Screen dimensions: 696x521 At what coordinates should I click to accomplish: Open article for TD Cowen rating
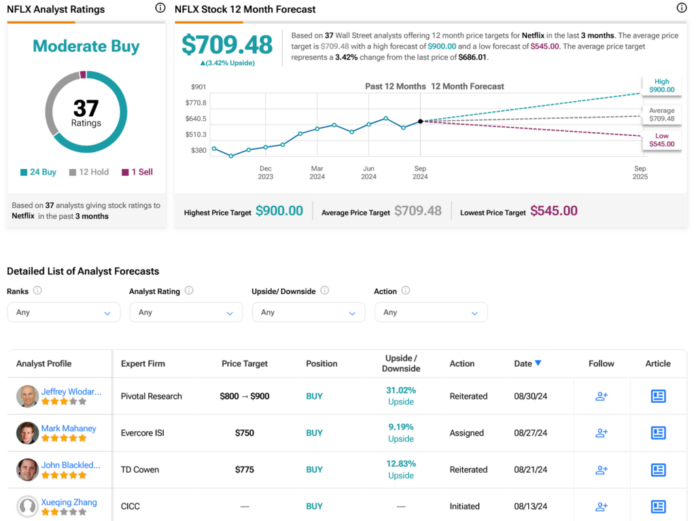658,469
